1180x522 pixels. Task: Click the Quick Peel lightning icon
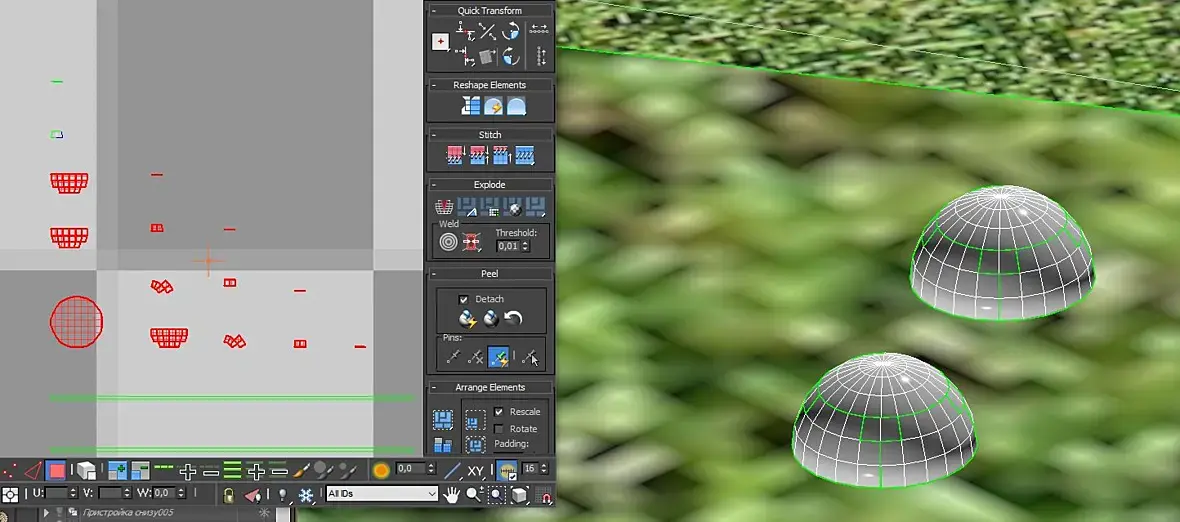[468, 319]
